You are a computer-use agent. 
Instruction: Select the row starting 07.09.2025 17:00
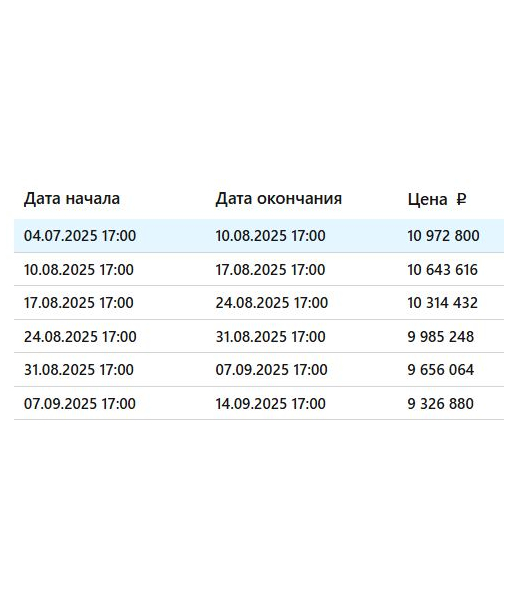259,403
